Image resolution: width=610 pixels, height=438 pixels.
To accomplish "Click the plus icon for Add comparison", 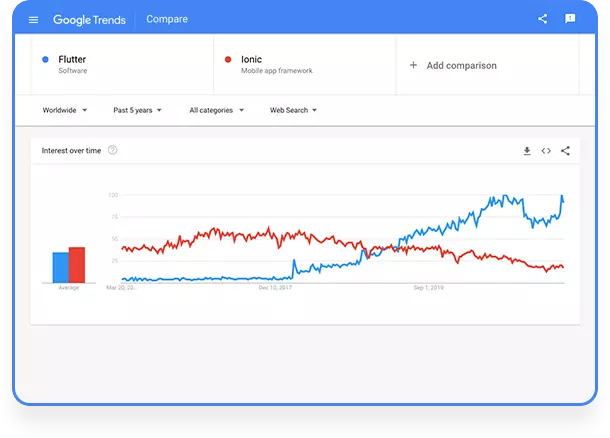I will coord(413,65).
